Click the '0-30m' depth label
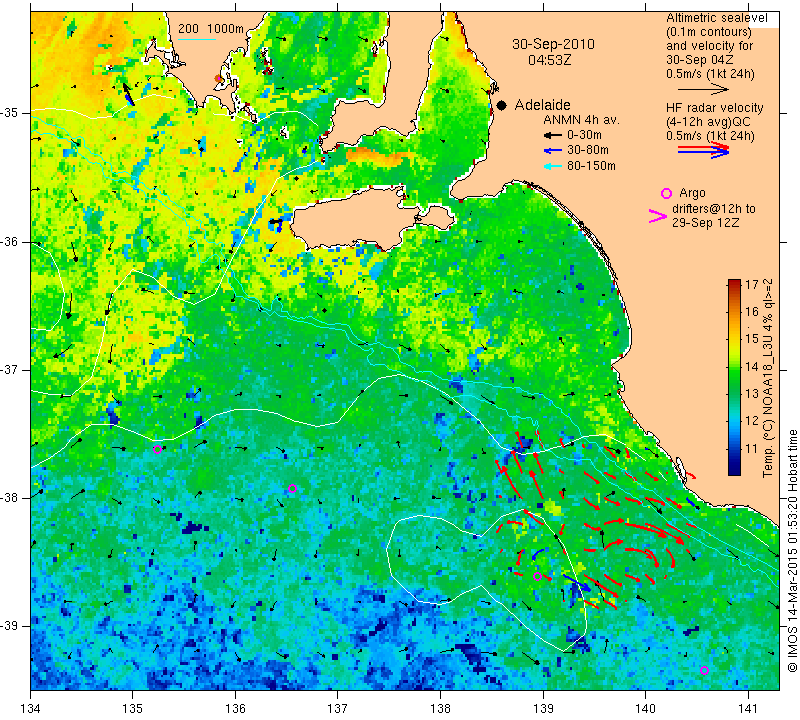This screenshot has width=800, height=720. click(x=584, y=135)
